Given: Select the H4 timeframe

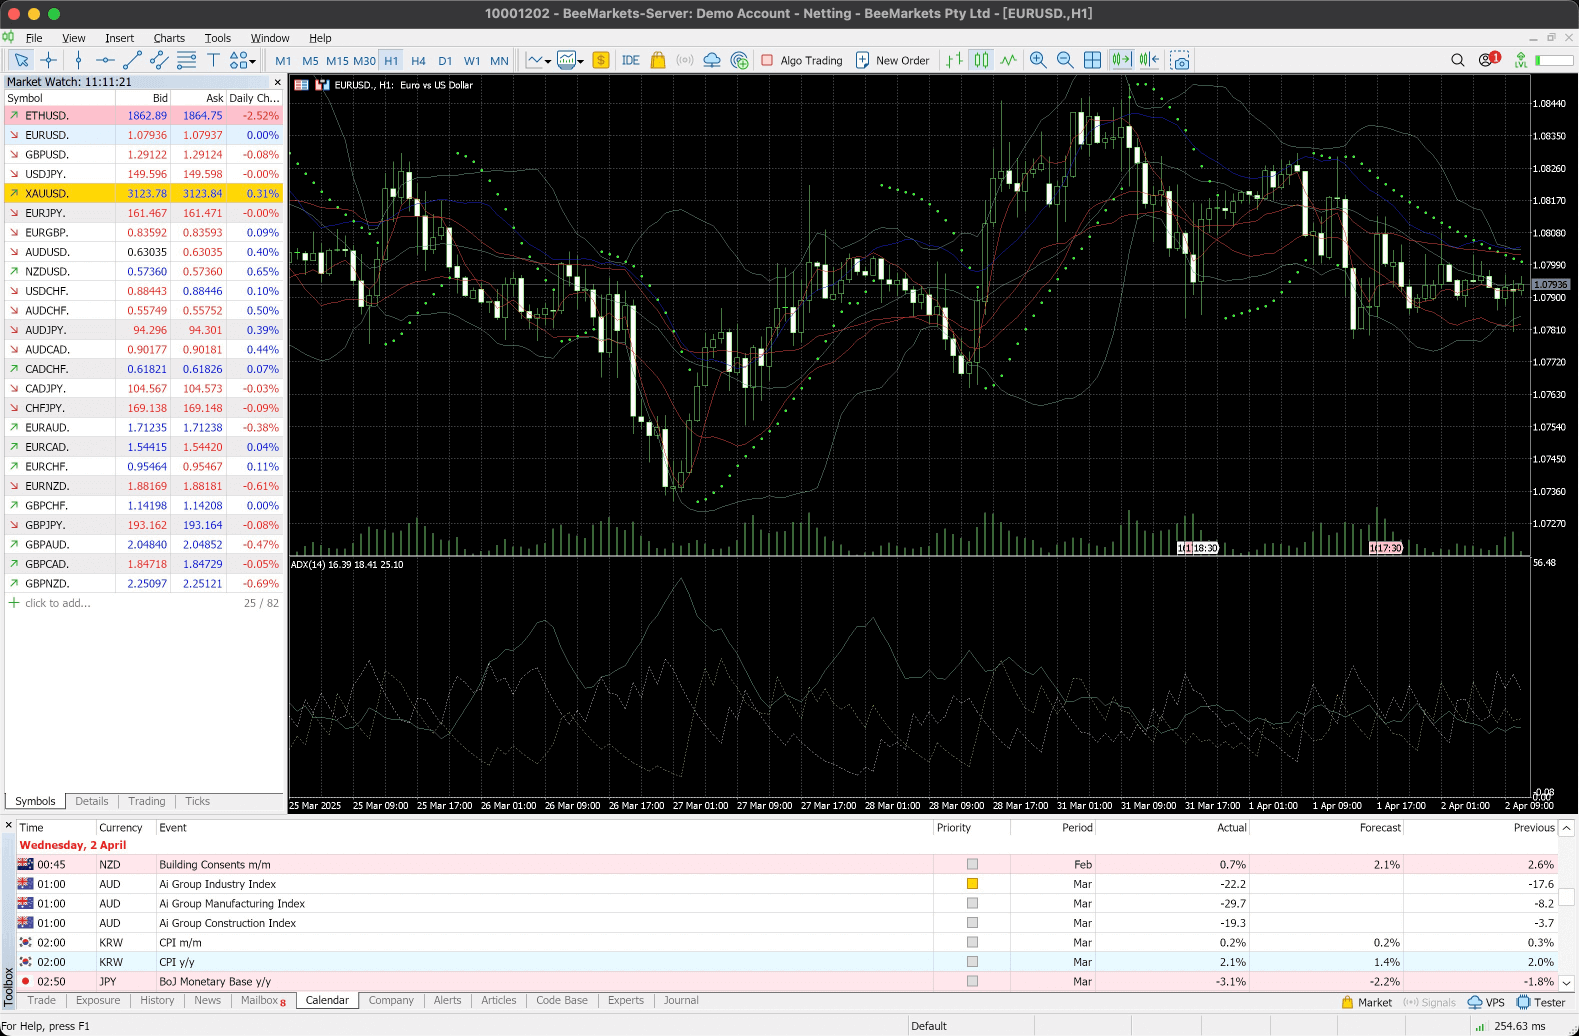Looking at the screenshot, I should tap(418, 61).
